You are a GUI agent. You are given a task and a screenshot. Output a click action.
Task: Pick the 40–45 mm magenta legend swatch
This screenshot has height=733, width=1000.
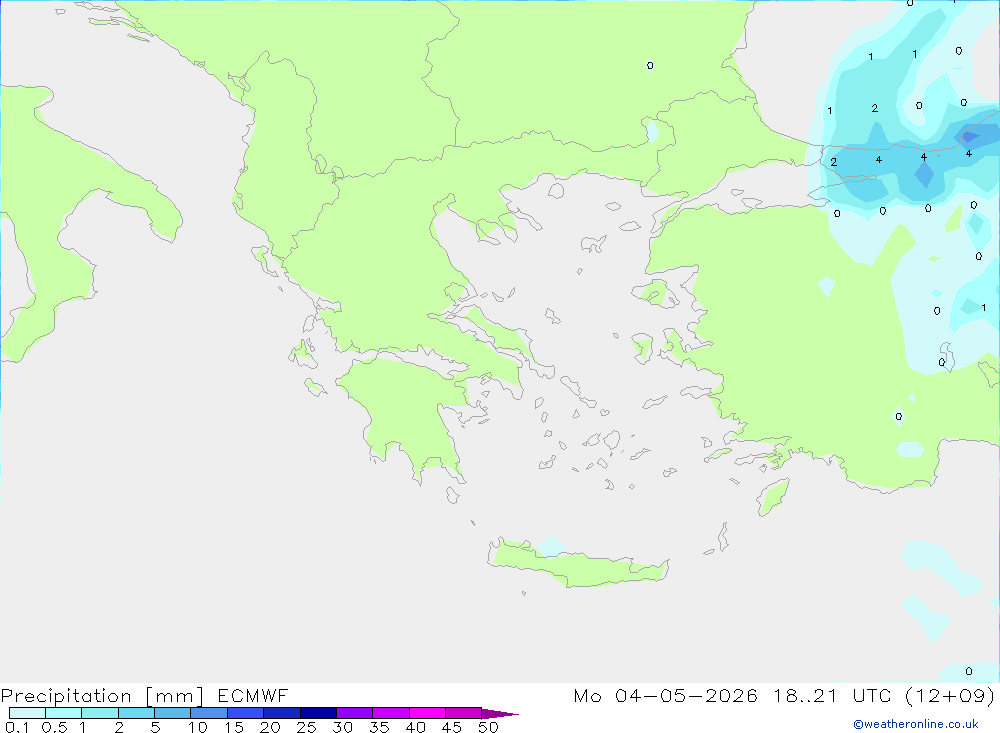point(427,713)
